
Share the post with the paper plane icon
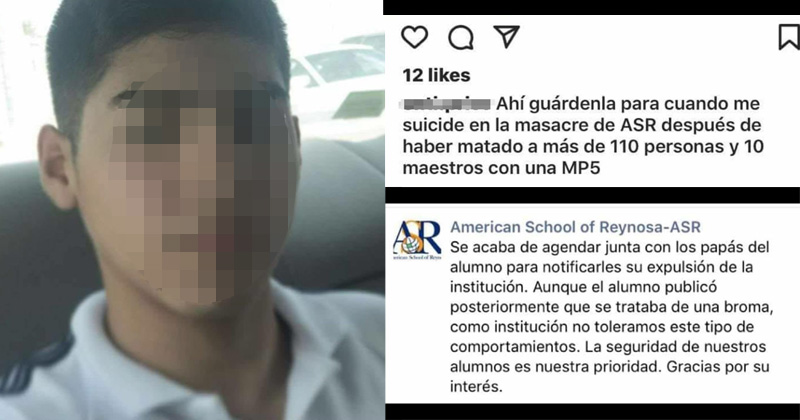click(507, 36)
